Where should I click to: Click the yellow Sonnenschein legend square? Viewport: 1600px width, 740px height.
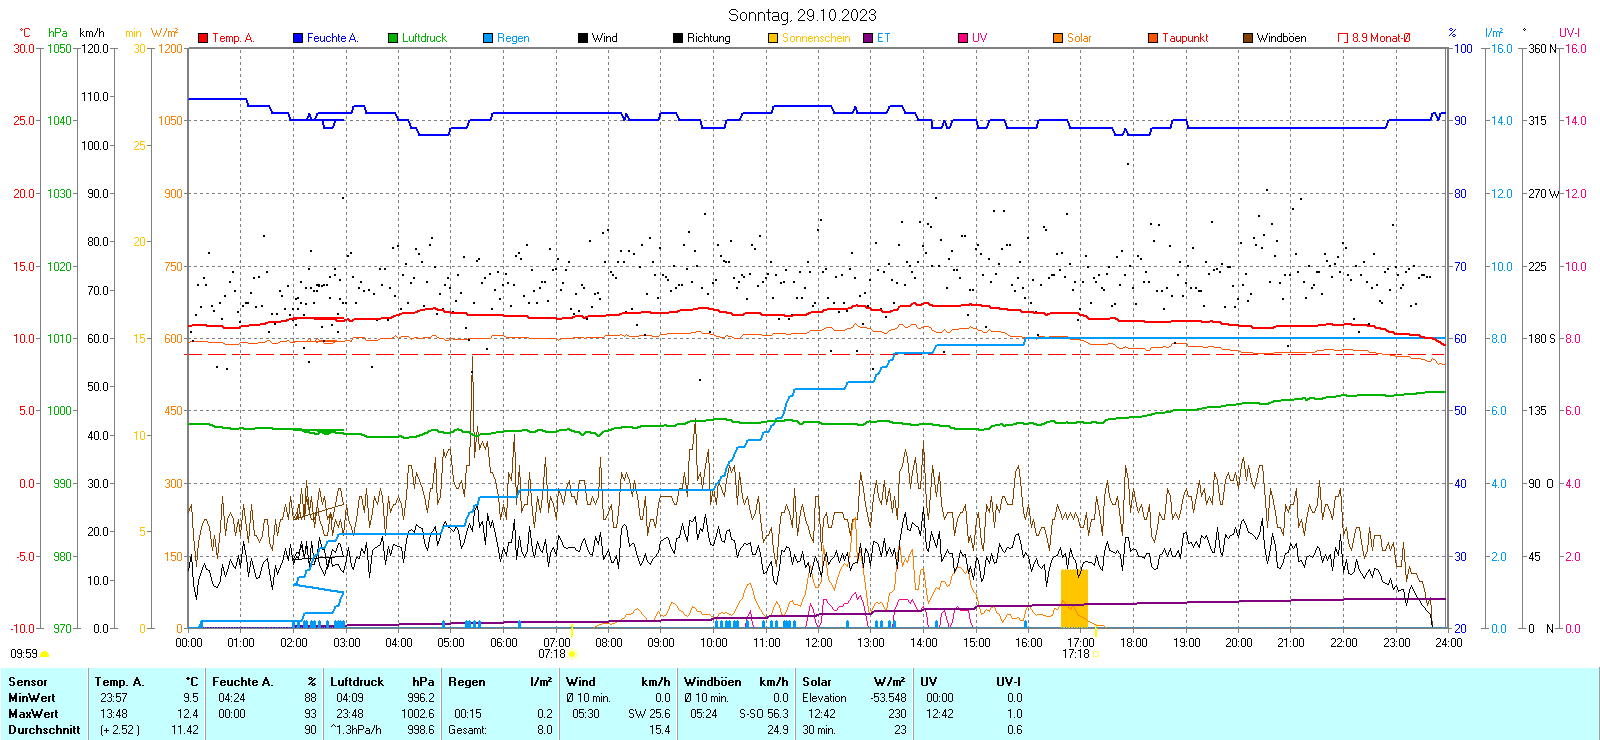pyautogui.click(x=773, y=38)
